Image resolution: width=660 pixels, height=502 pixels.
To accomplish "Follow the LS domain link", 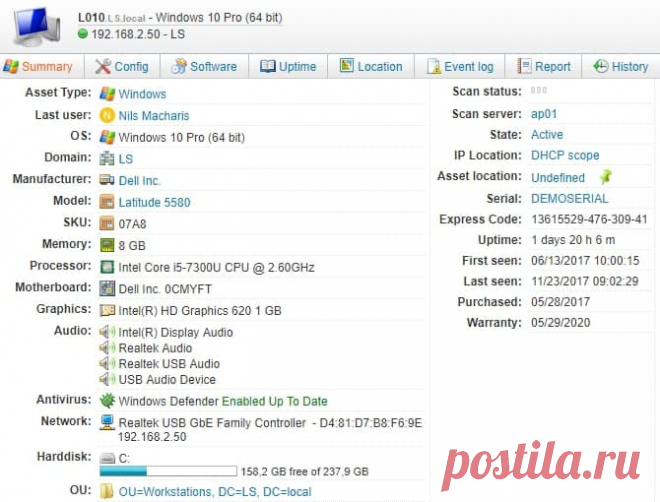I will pos(125,159).
